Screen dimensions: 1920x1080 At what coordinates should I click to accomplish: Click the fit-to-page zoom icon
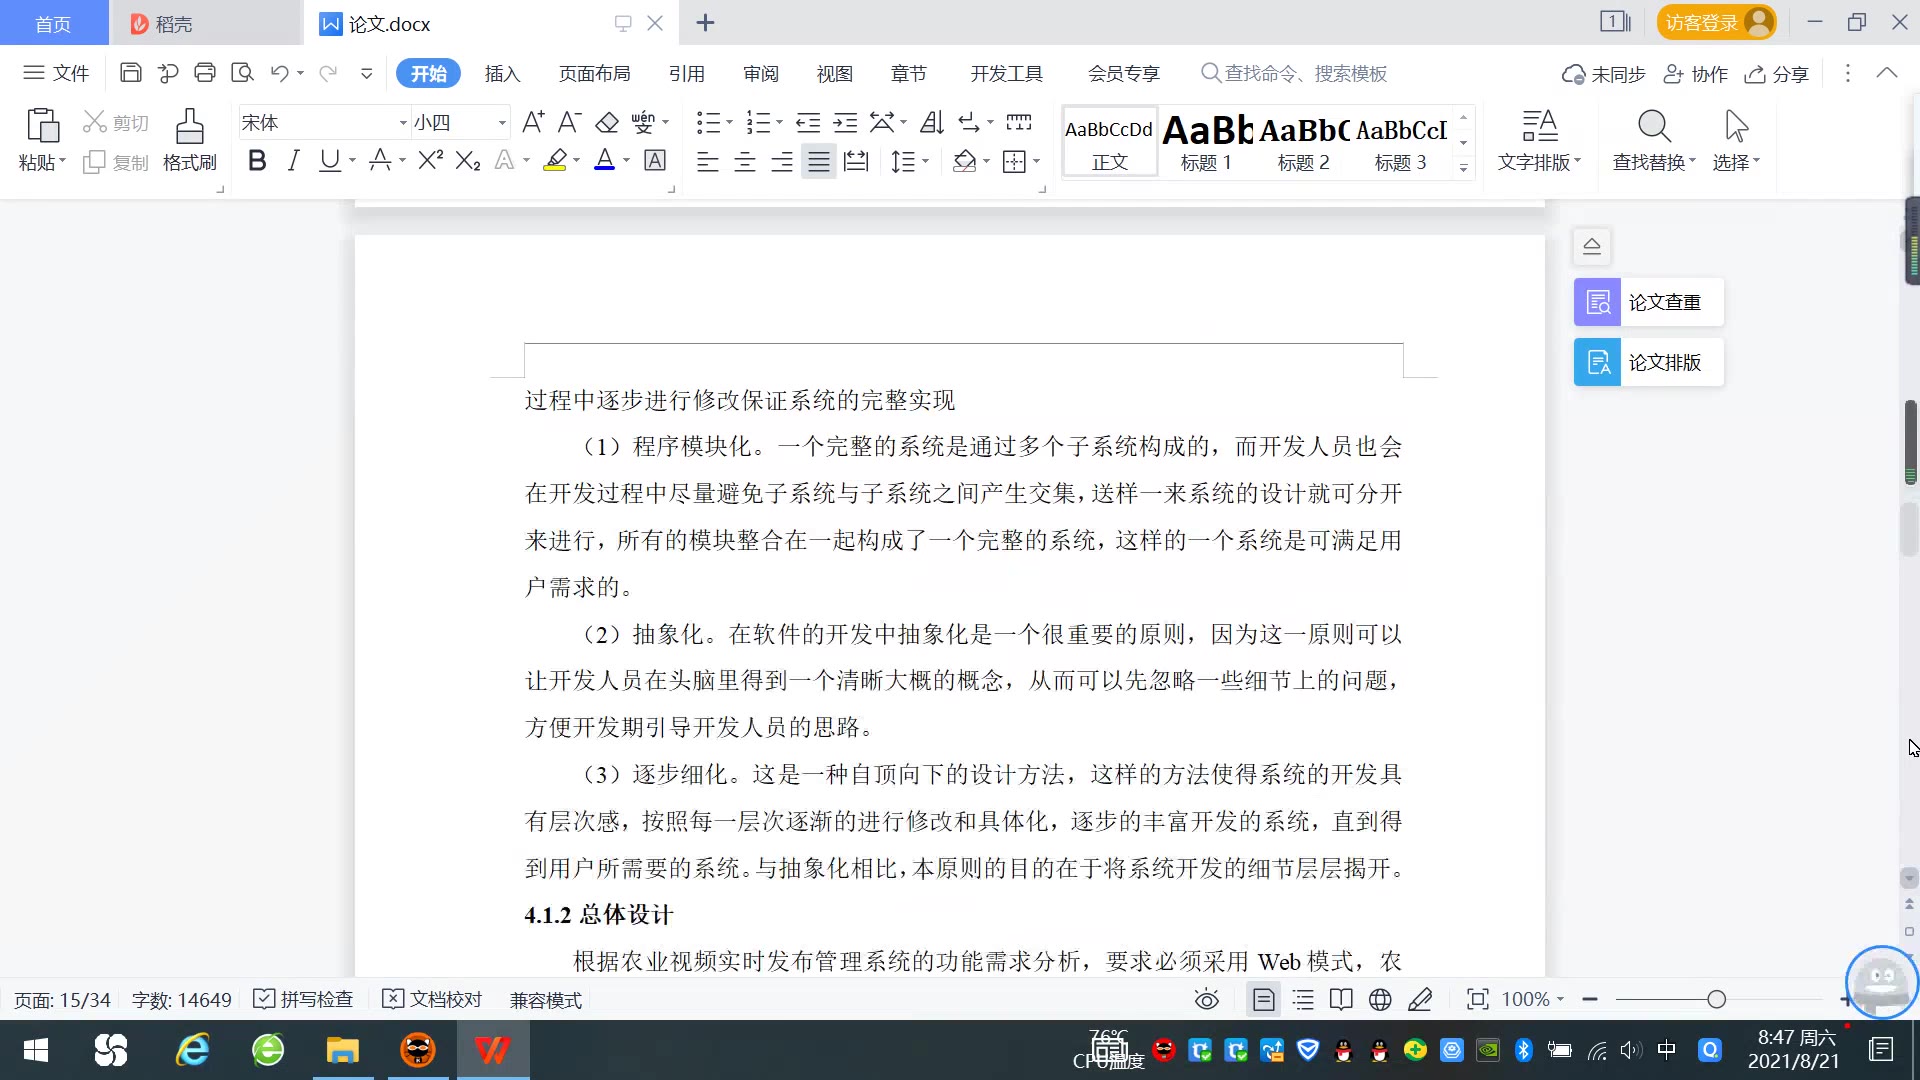tap(1477, 999)
